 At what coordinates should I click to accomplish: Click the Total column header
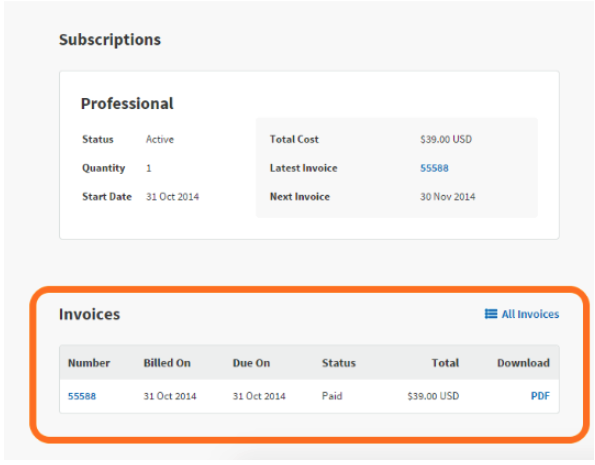445,363
